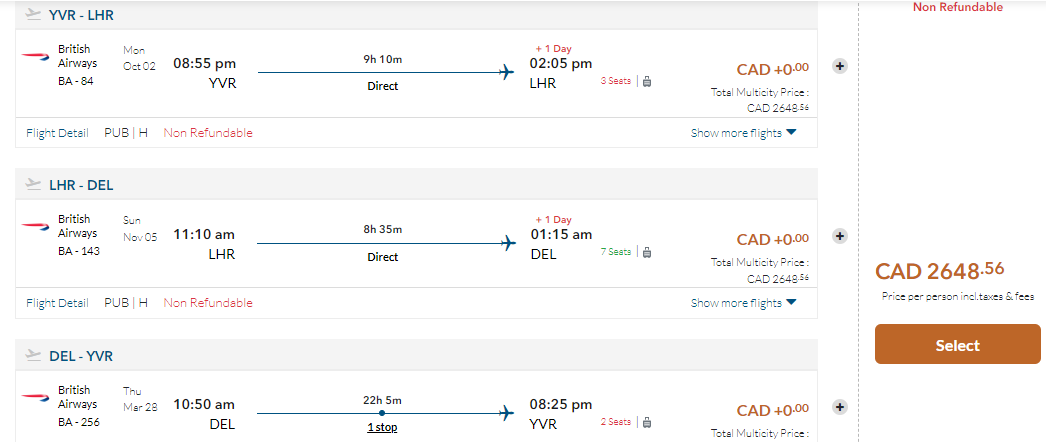1046x442 pixels.
Task: Click British Airways logo for flight BA-143
Action: pos(34,227)
